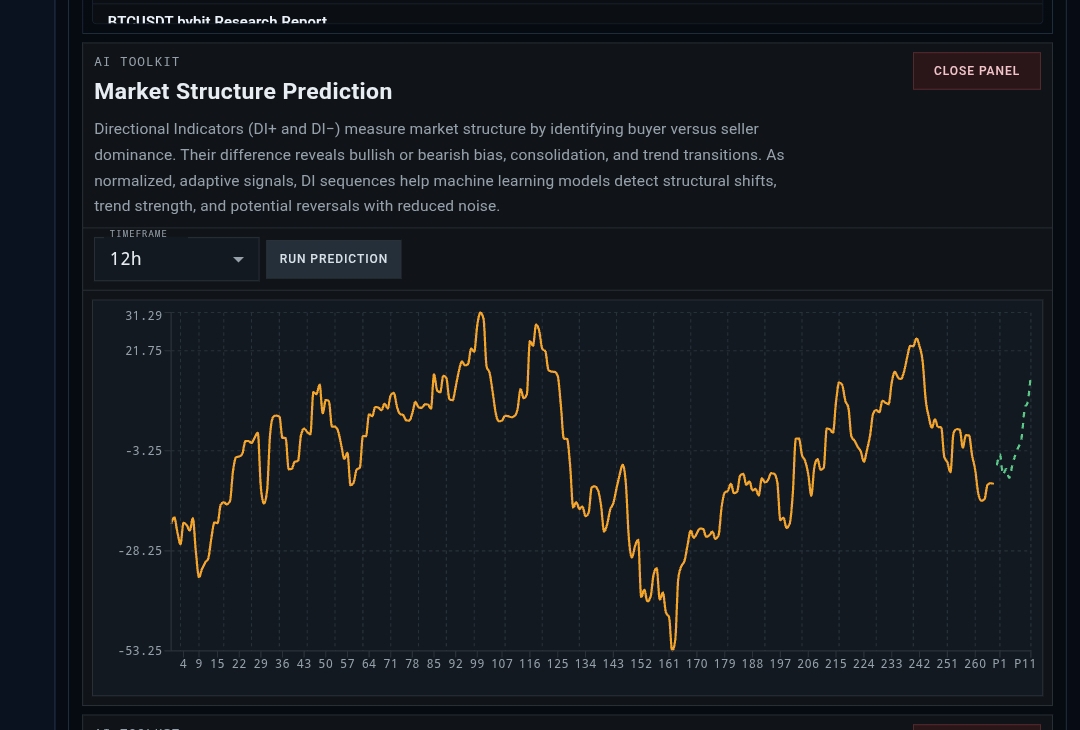Close the Market Structure Prediction panel
This screenshot has height=730, width=1080.
pos(976,71)
